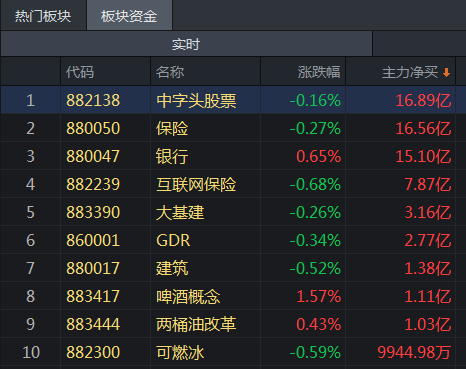Click the -0.34% change value
Screen dimensions: 466x369
coord(315,240)
